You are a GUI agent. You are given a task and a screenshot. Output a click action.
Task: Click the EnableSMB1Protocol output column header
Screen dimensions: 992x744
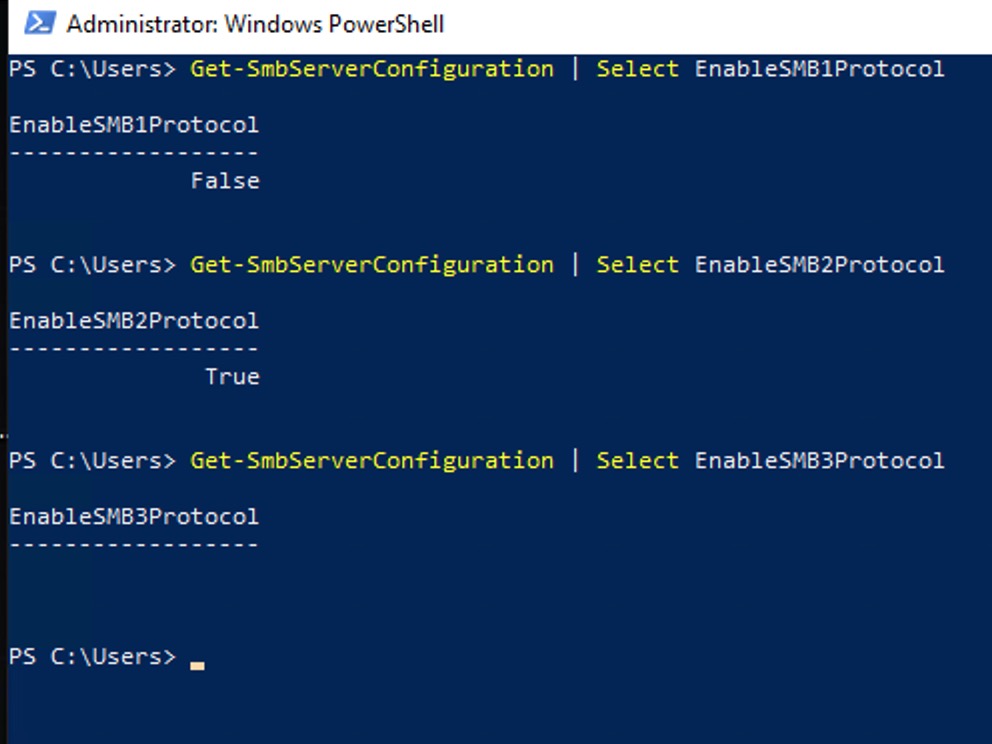[134, 125]
